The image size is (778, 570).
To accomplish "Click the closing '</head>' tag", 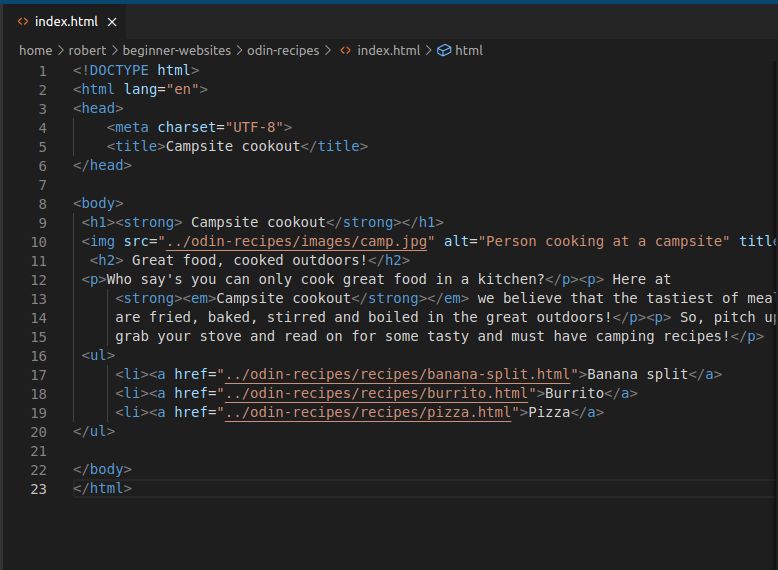I will 102,165.
